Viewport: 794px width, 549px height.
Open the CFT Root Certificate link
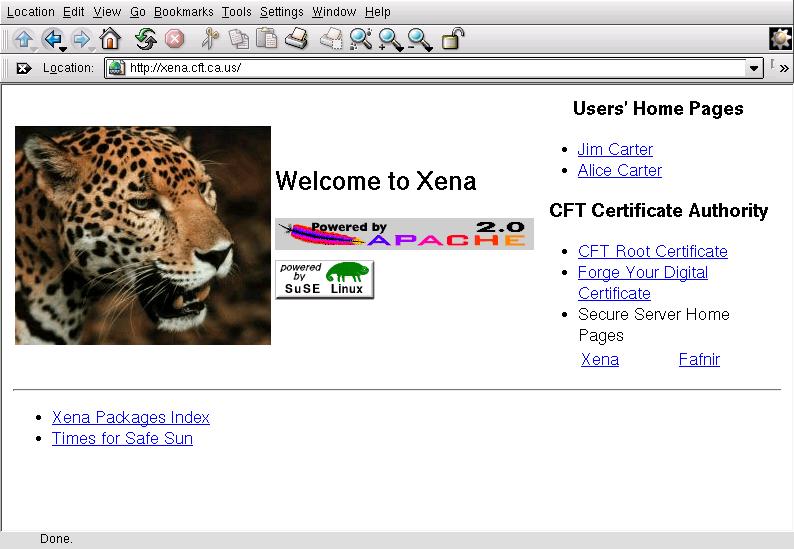click(x=652, y=251)
